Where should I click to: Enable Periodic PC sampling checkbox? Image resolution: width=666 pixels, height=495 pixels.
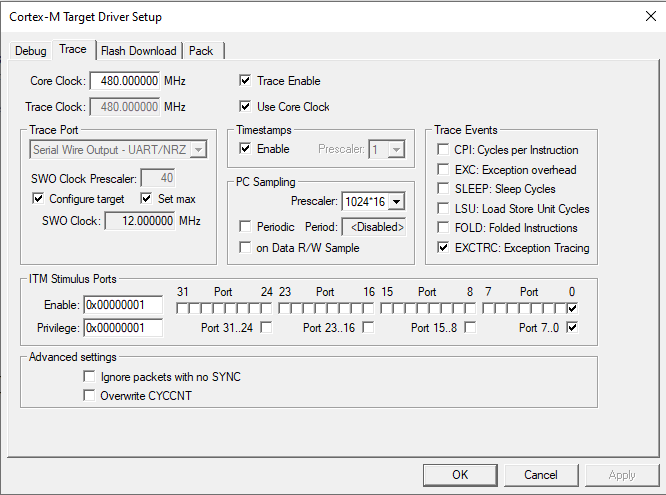(x=245, y=226)
